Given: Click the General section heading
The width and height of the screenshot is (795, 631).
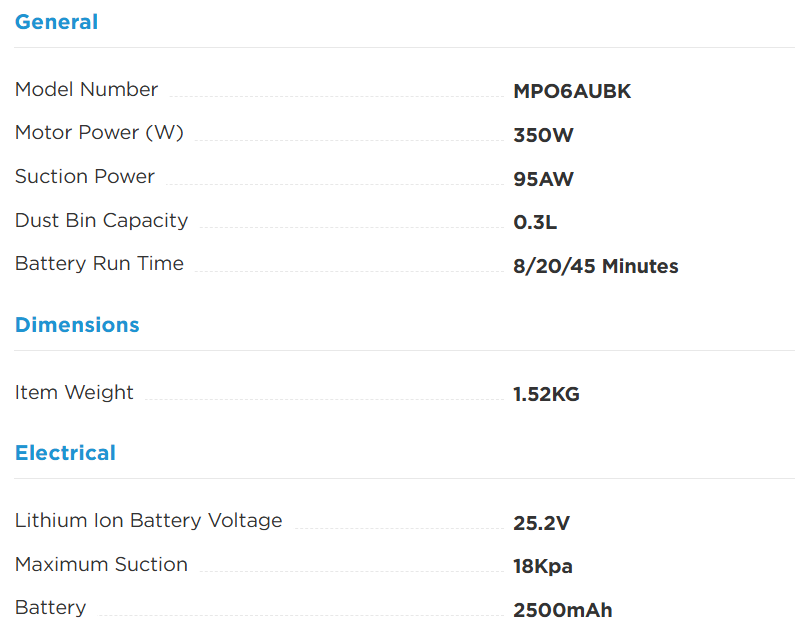Looking at the screenshot, I should (x=56, y=22).
